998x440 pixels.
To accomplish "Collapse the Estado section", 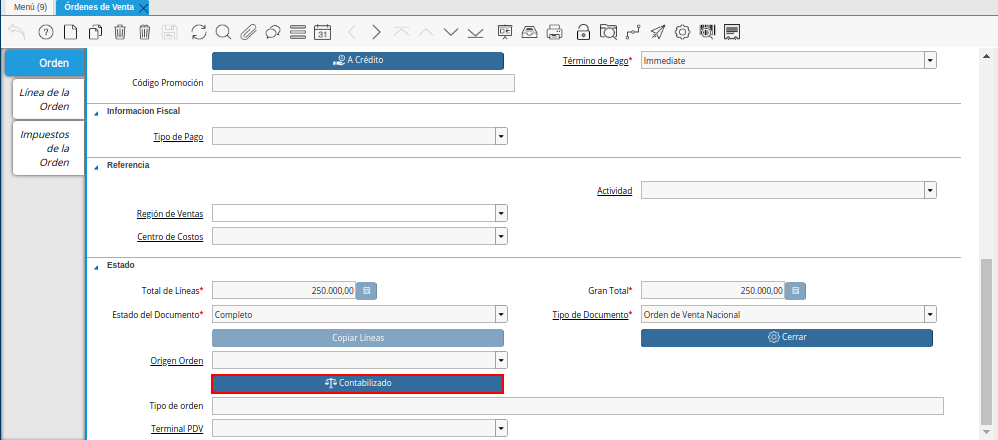I will point(97,267).
